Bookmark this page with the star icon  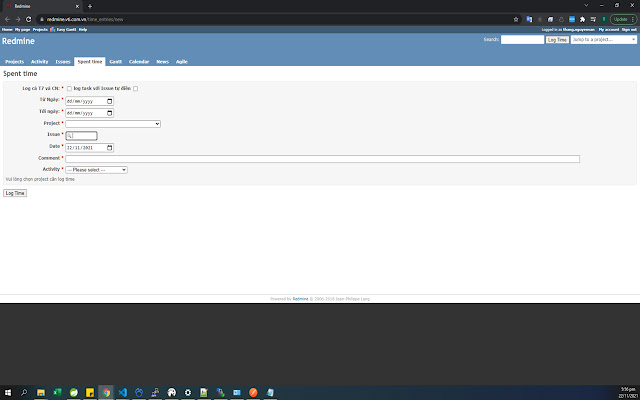tap(516, 19)
